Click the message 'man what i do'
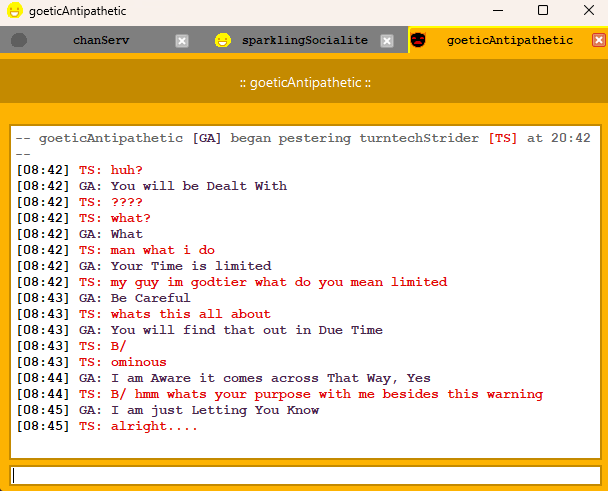The image size is (608, 491). [x=163, y=250]
